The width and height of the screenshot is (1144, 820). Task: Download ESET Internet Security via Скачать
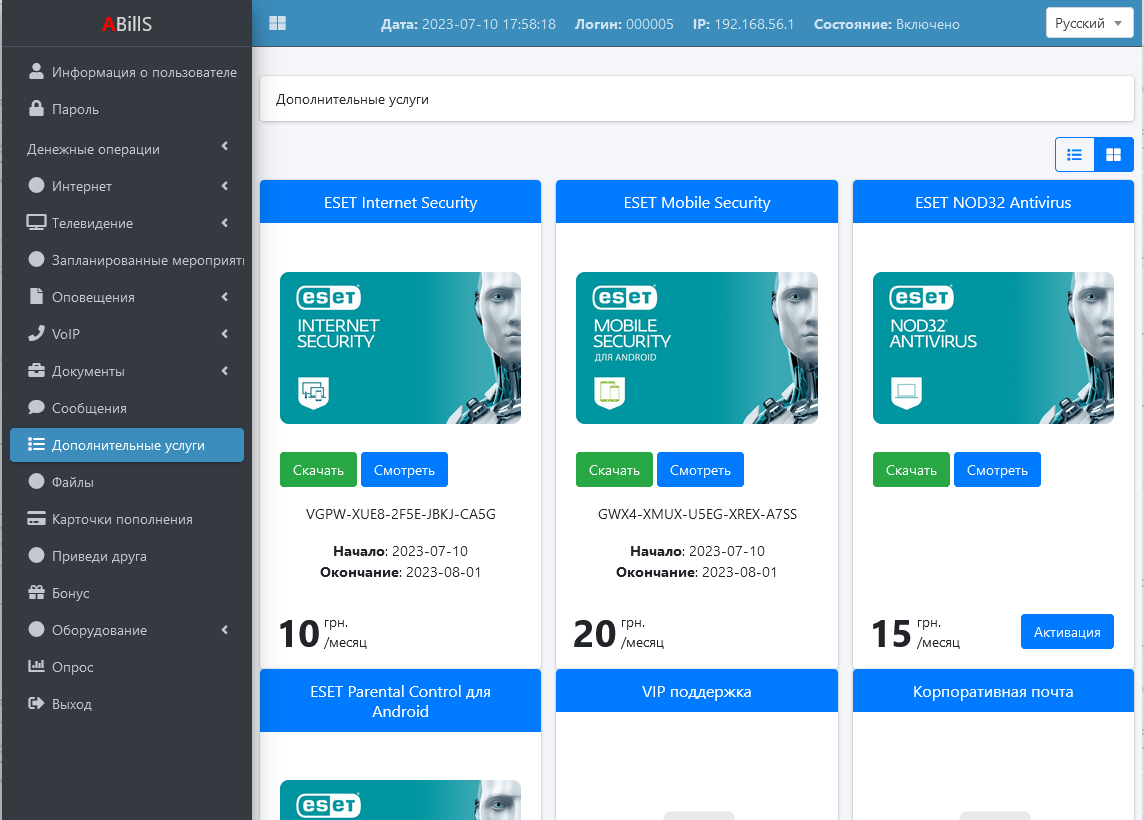318,470
